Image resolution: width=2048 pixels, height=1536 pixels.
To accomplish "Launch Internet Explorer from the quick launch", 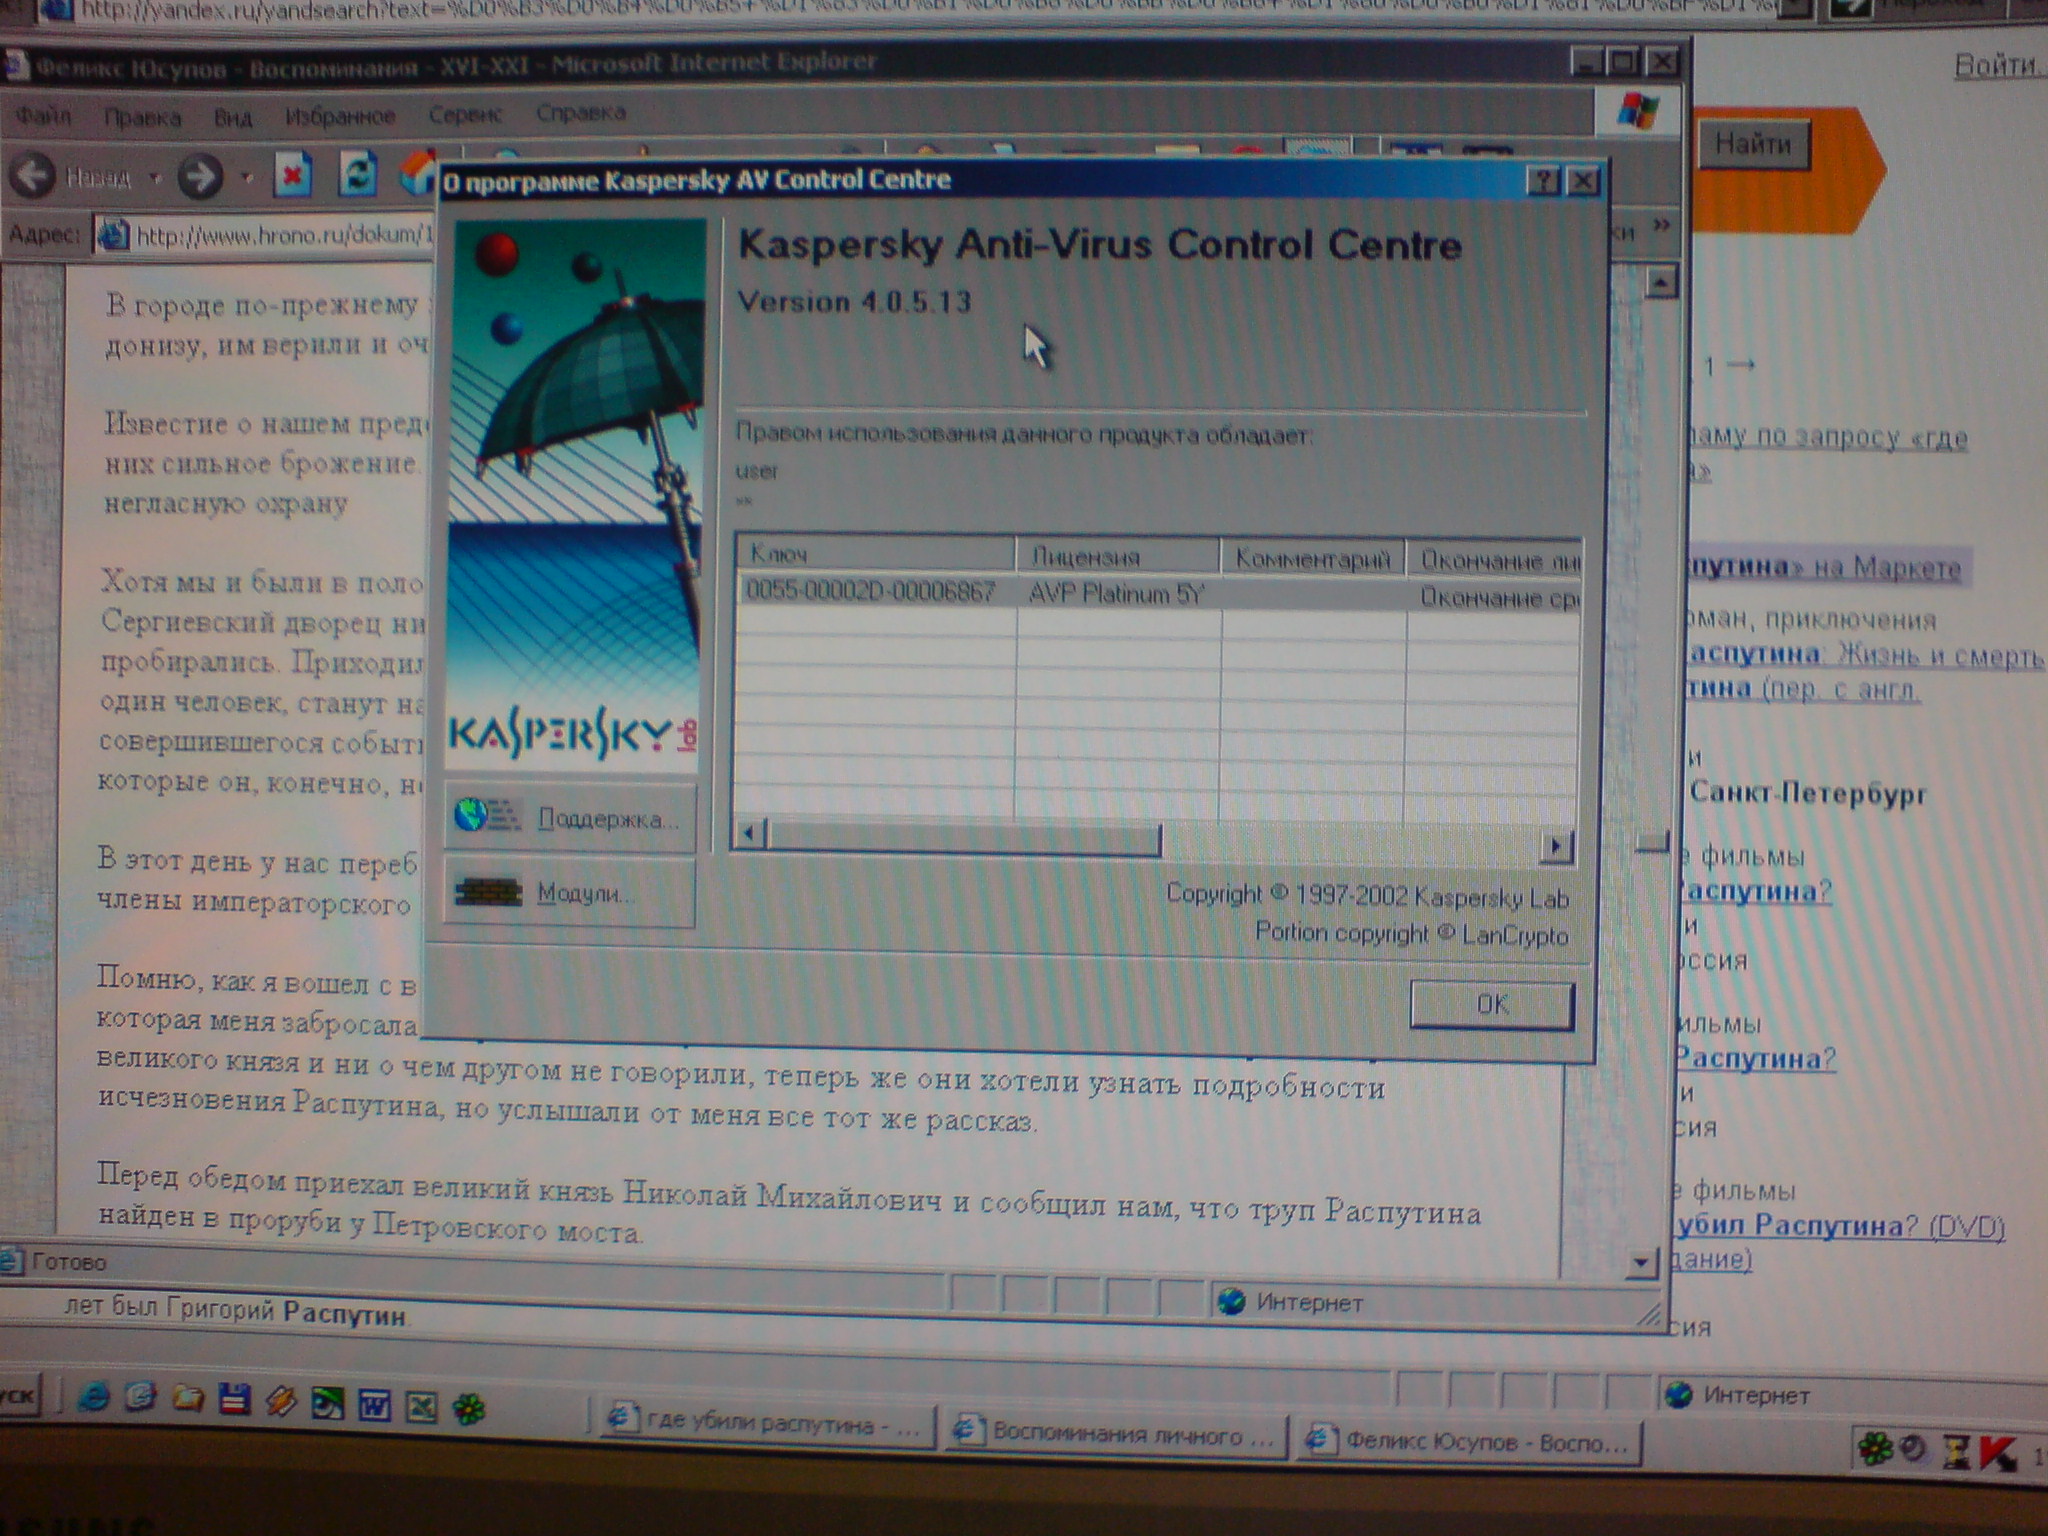I will 93,1398.
